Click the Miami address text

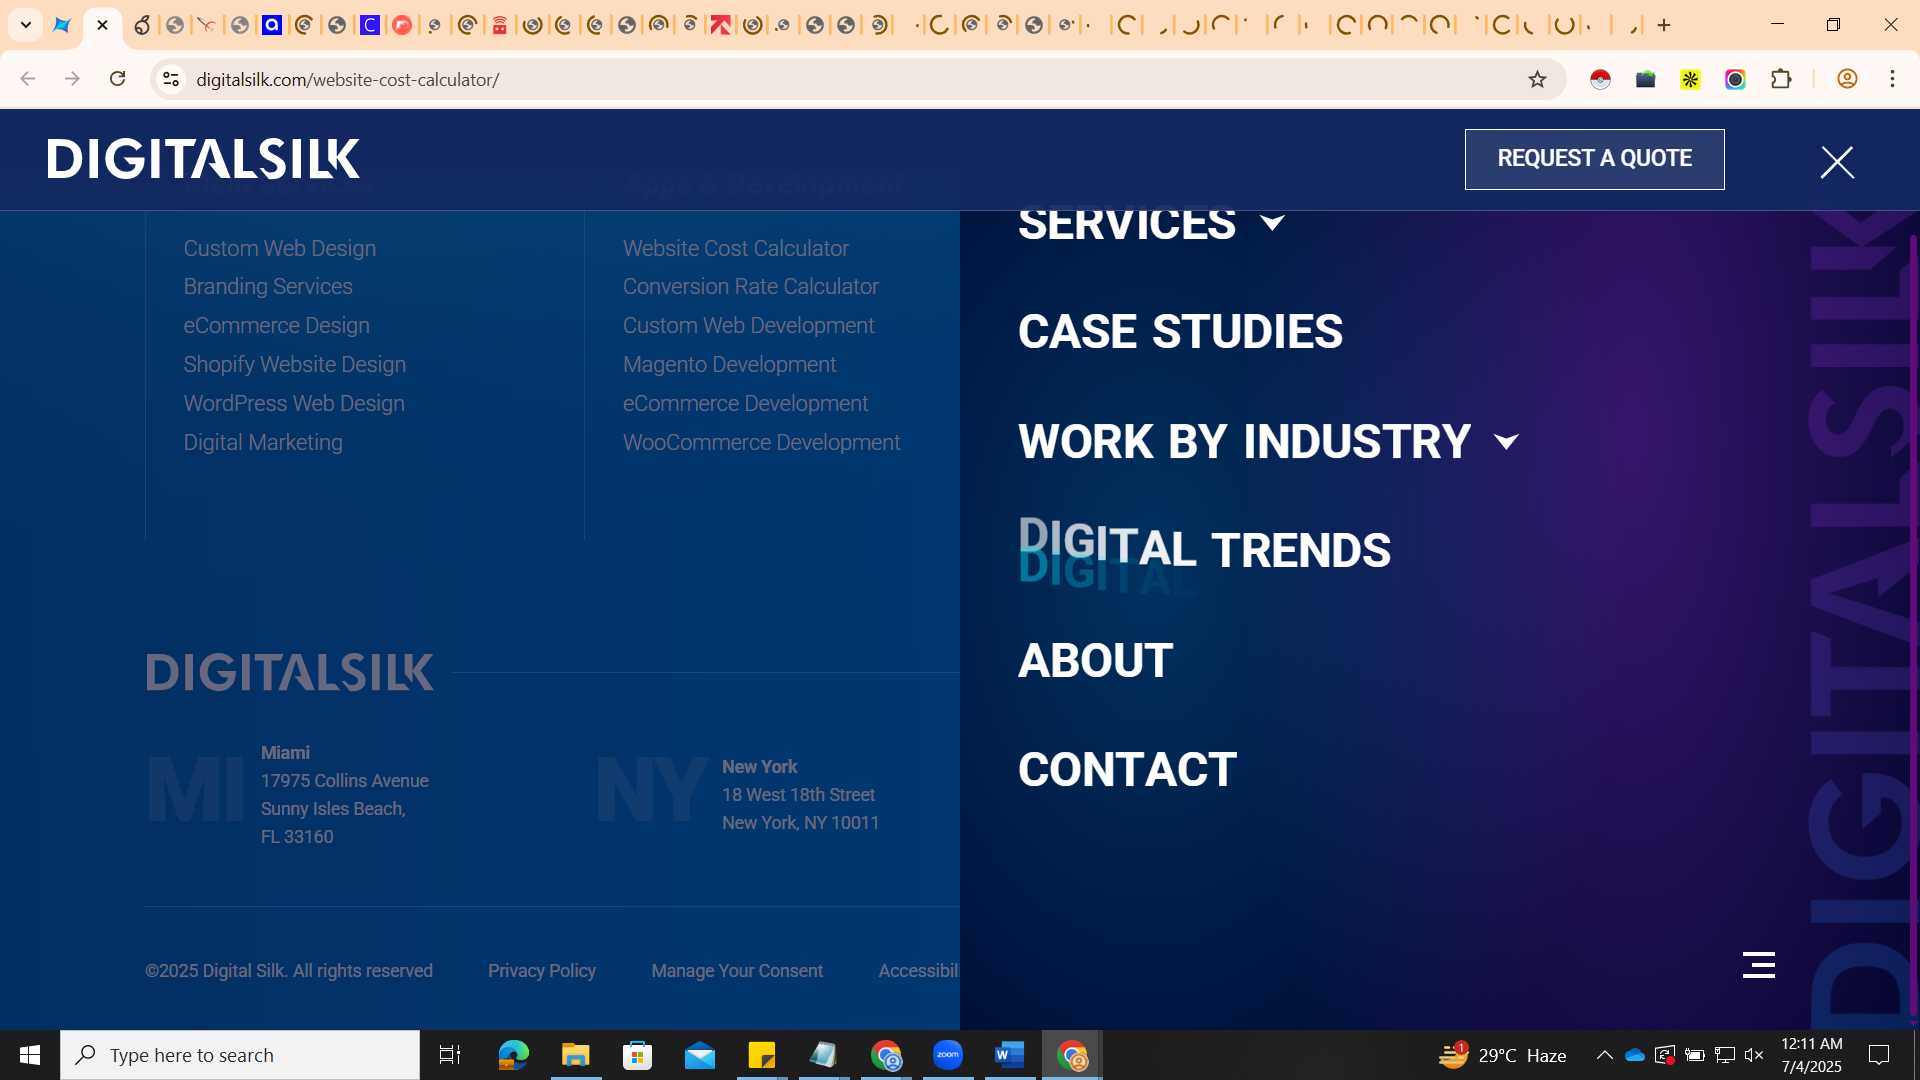pyautogui.click(x=344, y=795)
